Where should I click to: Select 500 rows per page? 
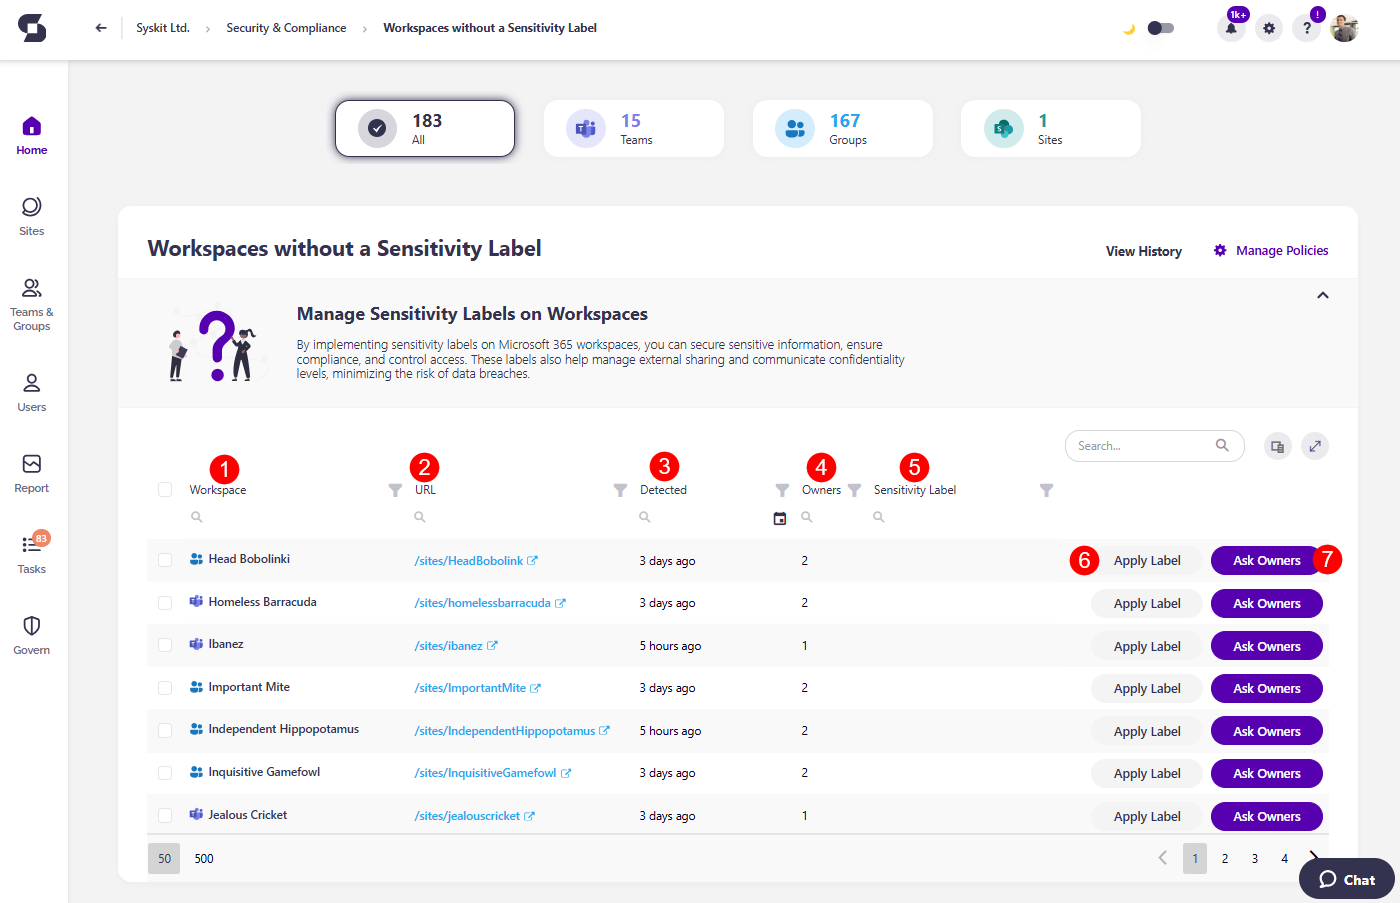203,858
